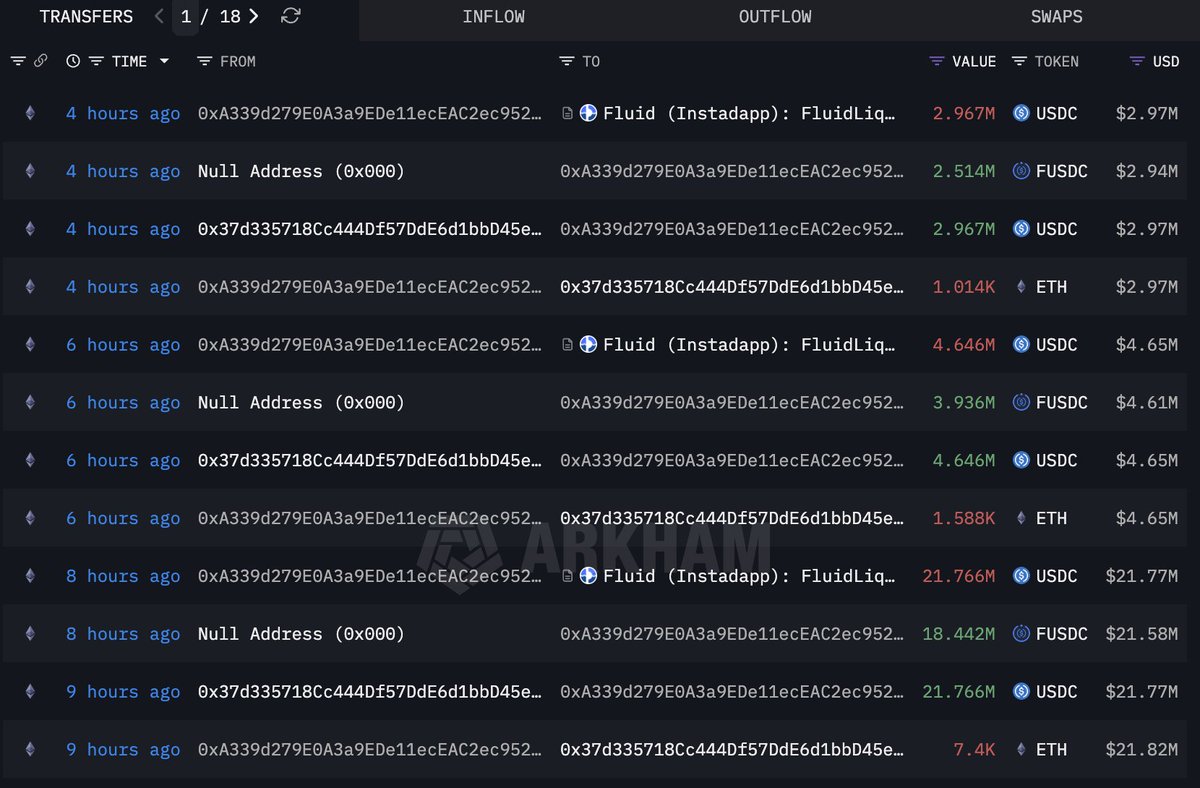Open the USD column filter
The image size is (1200, 788).
[x=1137, y=62]
